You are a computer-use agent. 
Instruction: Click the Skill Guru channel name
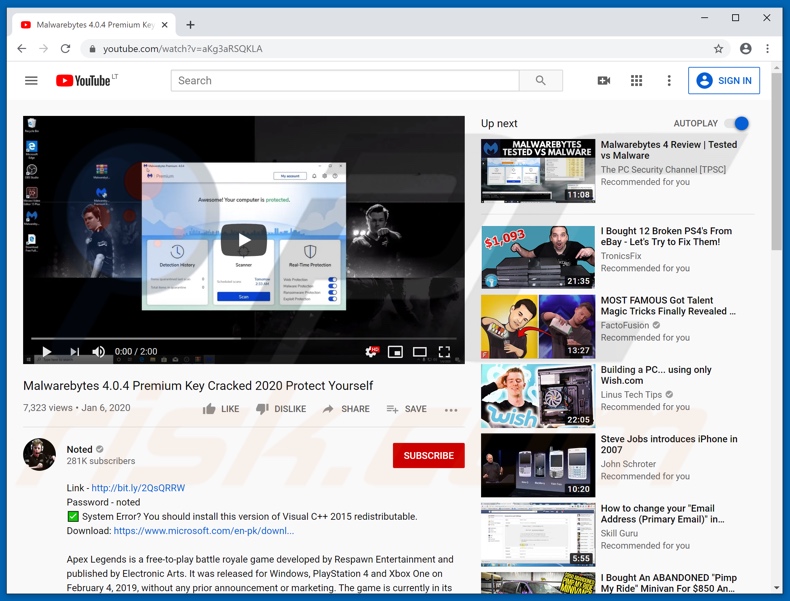click(619, 533)
